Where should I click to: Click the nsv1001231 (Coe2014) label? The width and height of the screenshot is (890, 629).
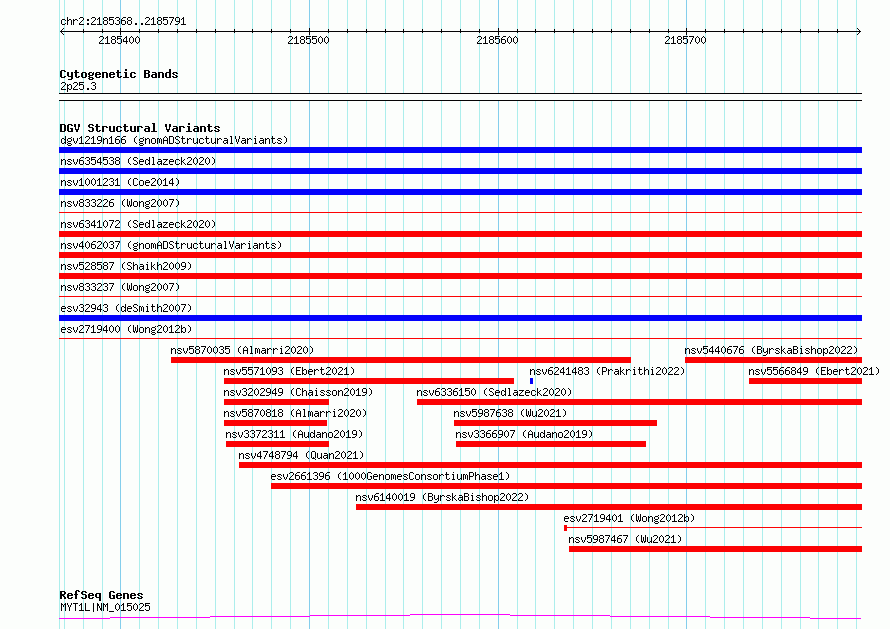120,182
